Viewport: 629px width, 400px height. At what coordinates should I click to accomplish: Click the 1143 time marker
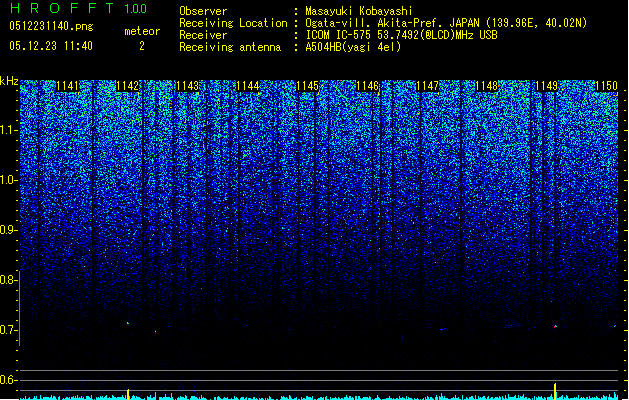pos(187,86)
